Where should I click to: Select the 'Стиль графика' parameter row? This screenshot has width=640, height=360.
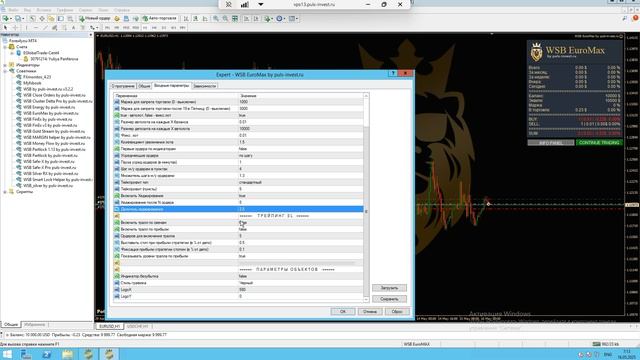tap(238, 283)
